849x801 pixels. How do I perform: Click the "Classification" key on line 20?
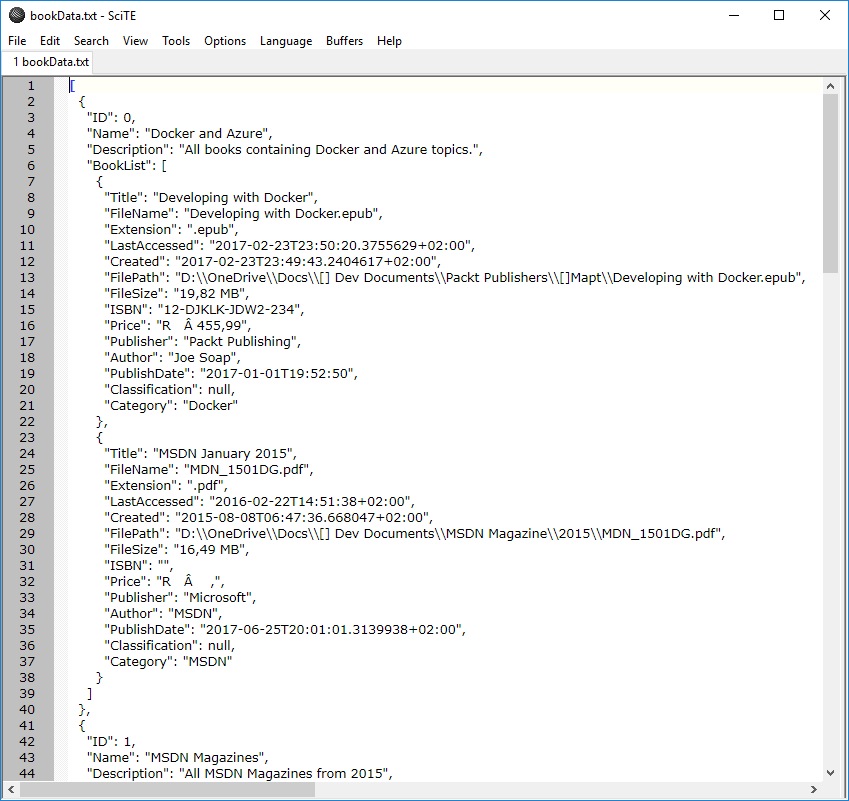[x=151, y=389]
